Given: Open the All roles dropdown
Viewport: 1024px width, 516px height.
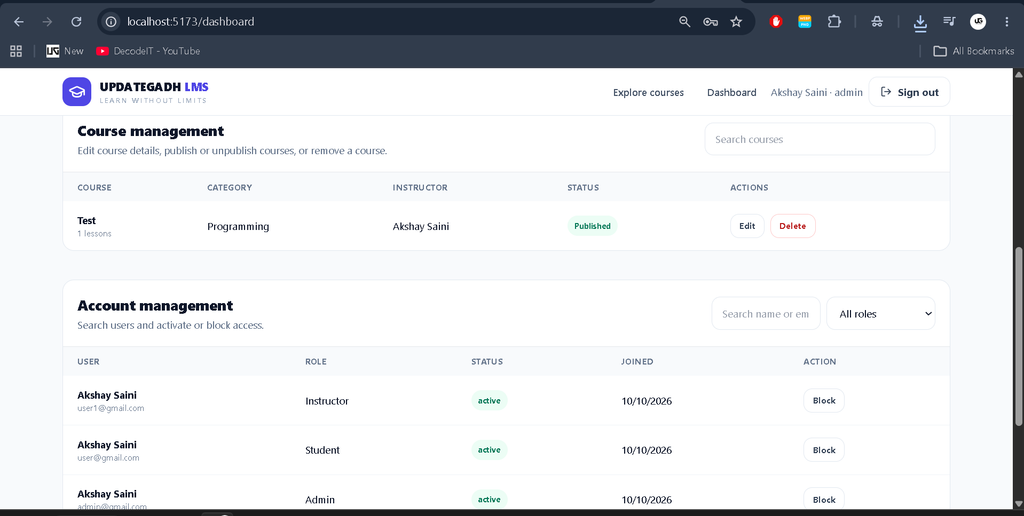Looking at the screenshot, I should 880,314.
